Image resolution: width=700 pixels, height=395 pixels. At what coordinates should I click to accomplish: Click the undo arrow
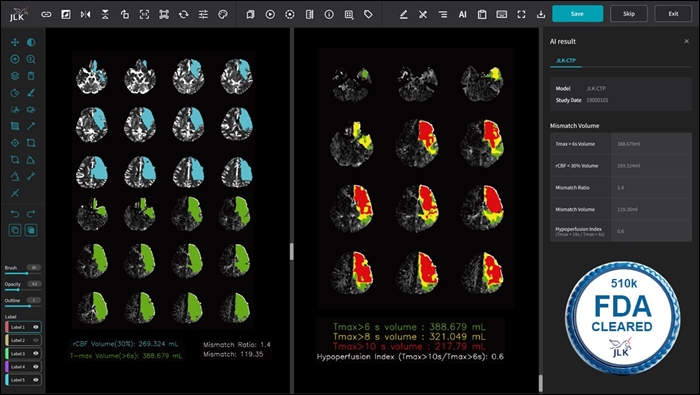15,214
